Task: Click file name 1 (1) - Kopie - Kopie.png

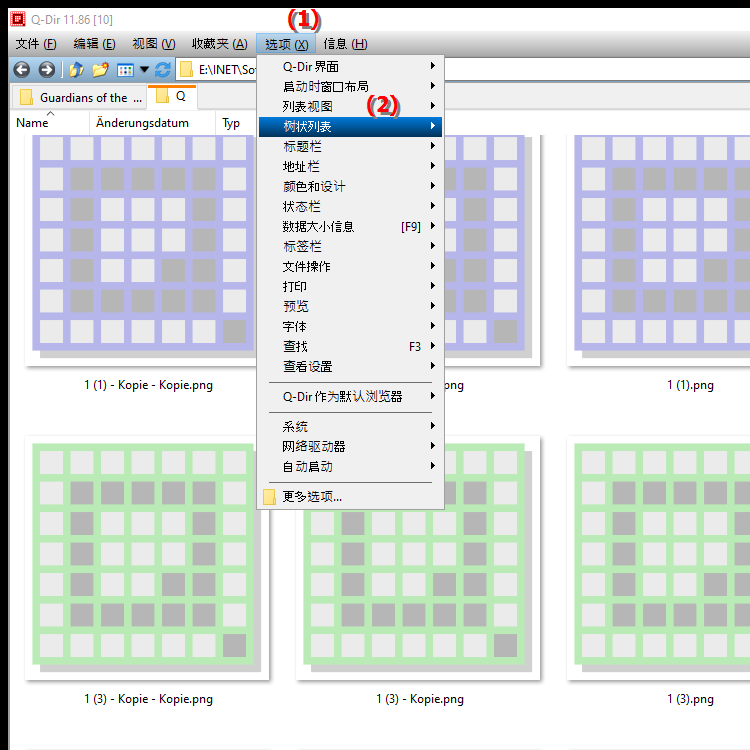Action: [x=149, y=385]
